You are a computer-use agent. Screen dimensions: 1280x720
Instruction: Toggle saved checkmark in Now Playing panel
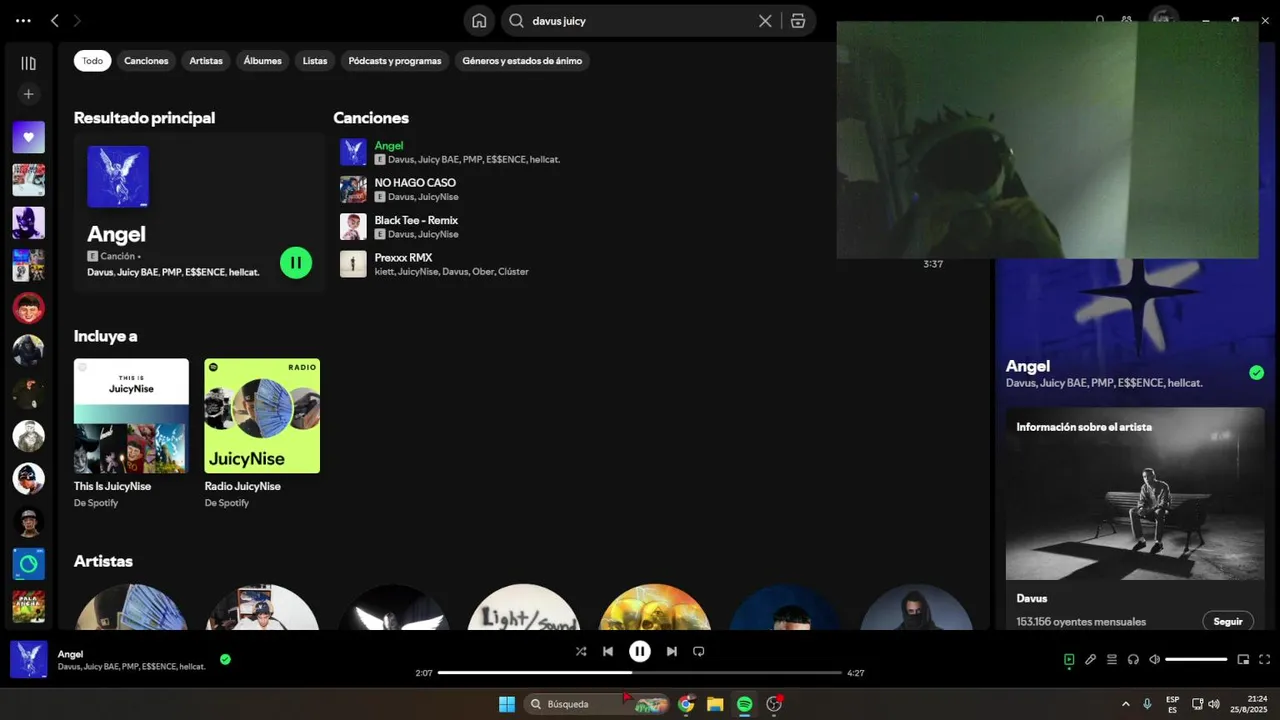coord(1256,373)
